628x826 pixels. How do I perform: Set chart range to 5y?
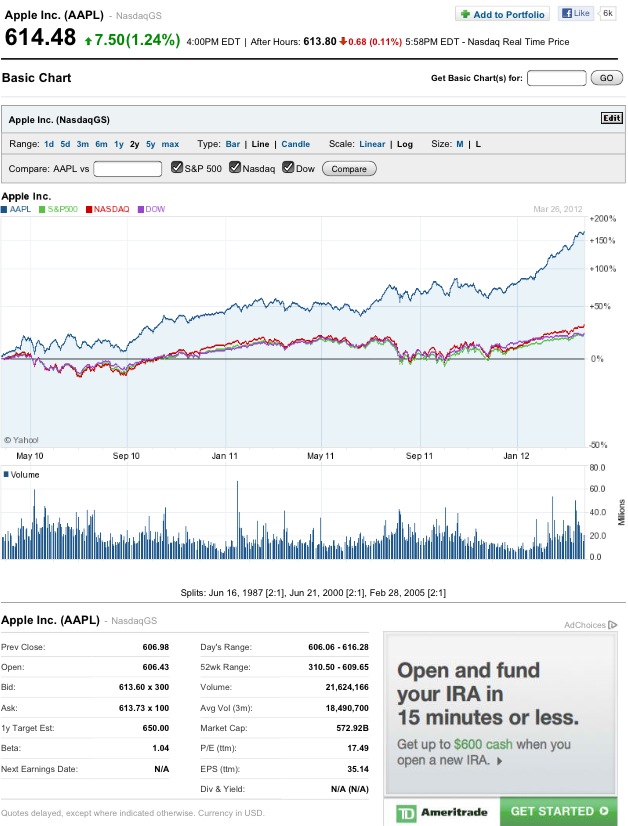(150, 144)
